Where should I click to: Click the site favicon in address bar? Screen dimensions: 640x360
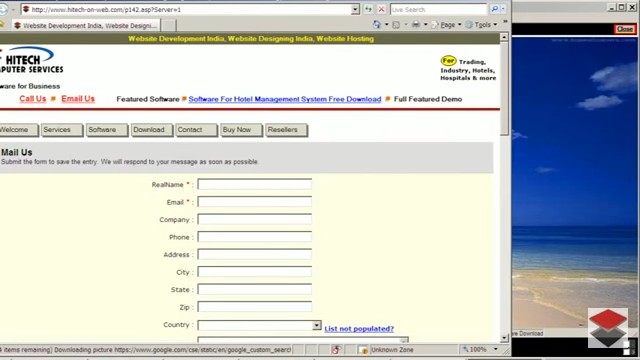point(26,9)
